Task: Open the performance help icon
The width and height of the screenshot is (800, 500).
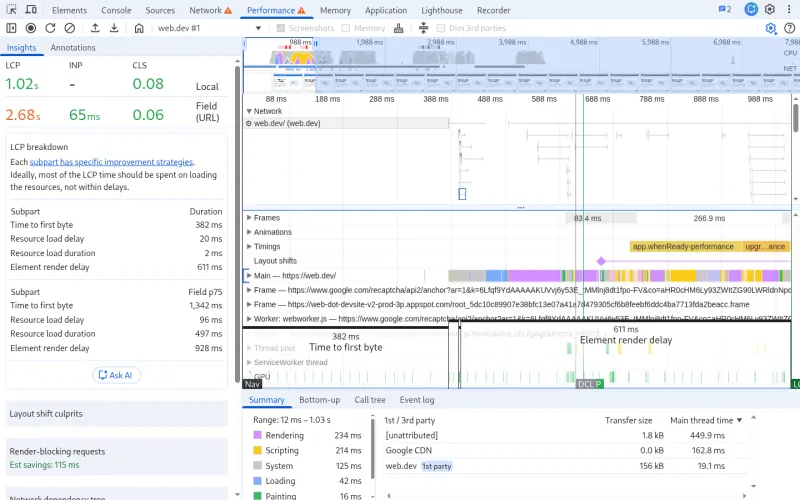Action: click(x=789, y=28)
